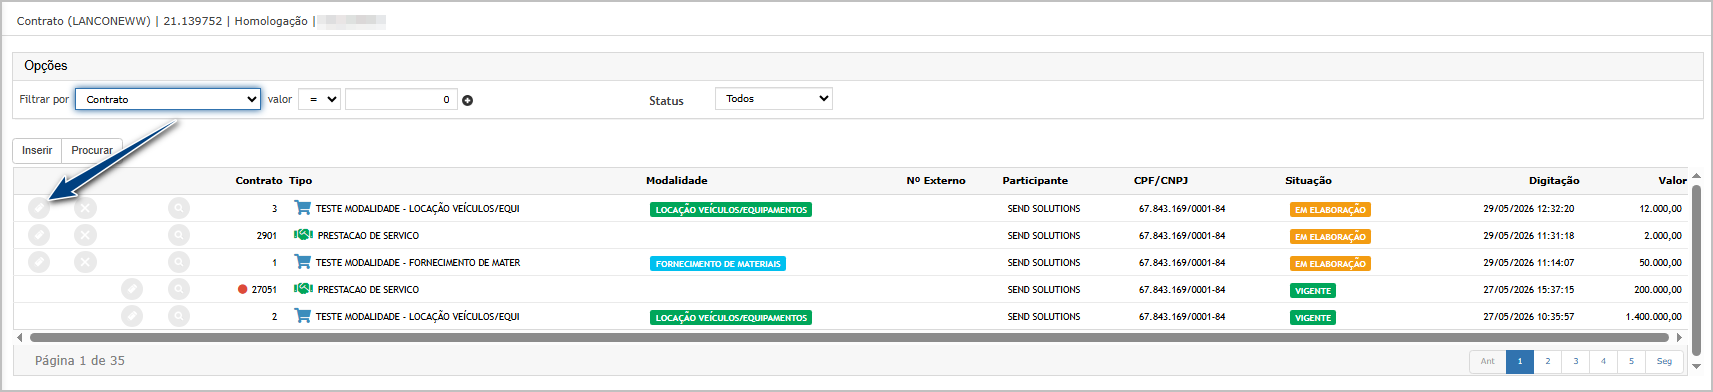The height and width of the screenshot is (392, 1713).
Task: Click delete X icon for contract 2901
Action: [x=86, y=235]
